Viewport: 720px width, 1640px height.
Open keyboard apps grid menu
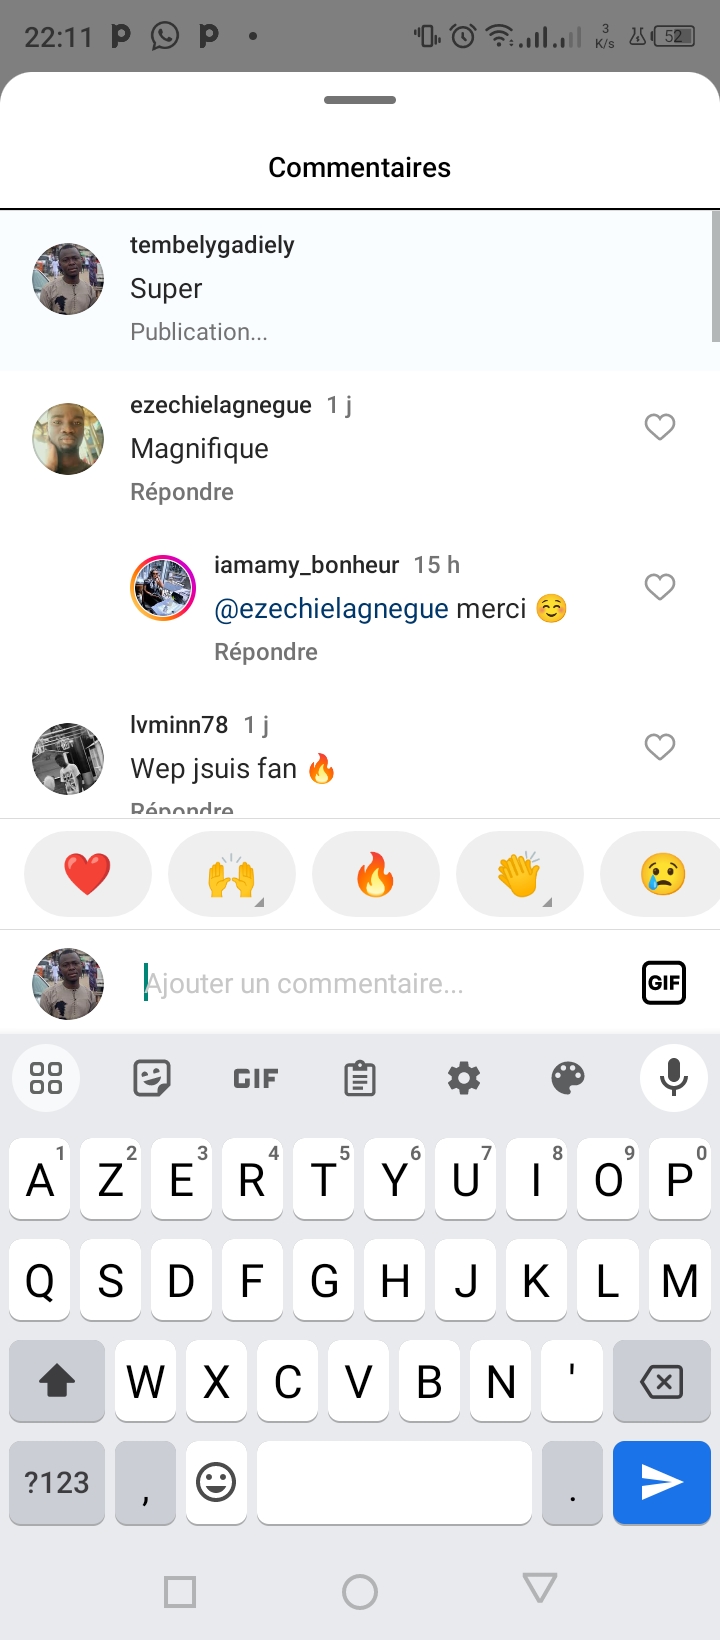pyautogui.click(x=46, y=1078)
